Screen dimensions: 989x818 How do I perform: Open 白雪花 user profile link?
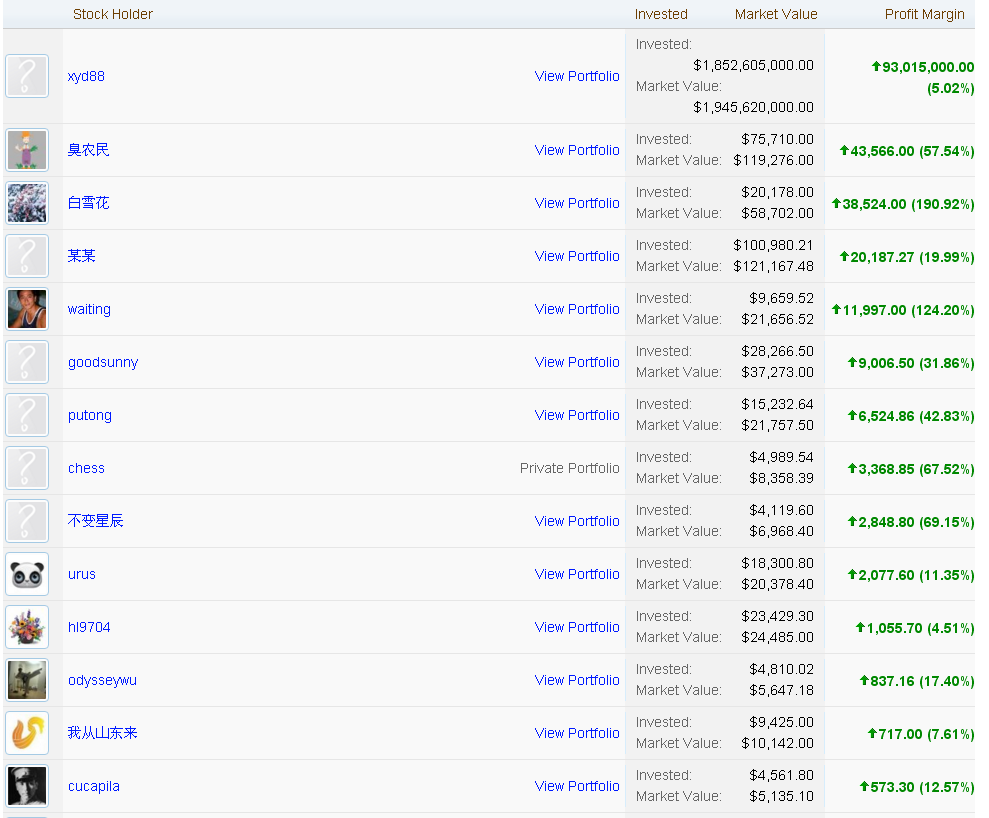(x=88, y=203)
